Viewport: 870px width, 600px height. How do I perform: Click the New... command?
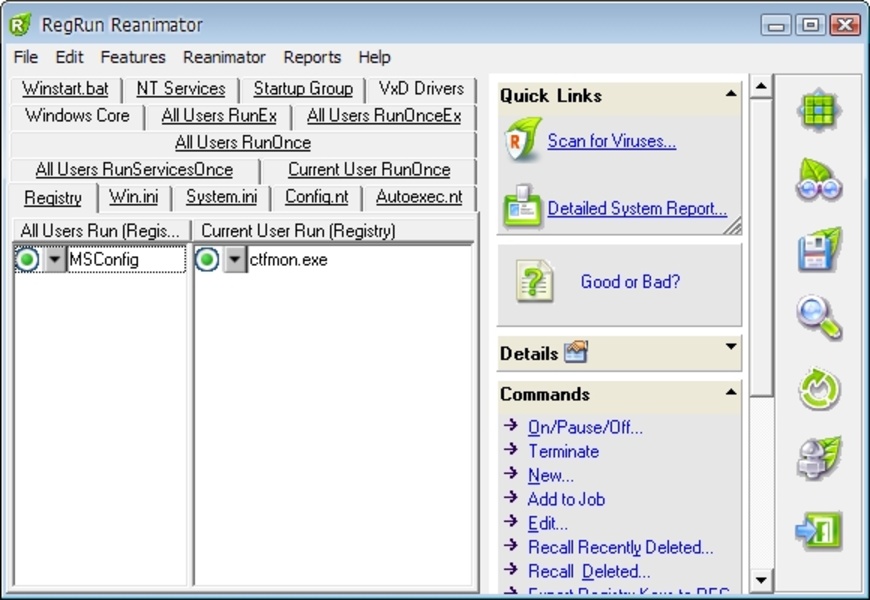(x=550, y=475)
